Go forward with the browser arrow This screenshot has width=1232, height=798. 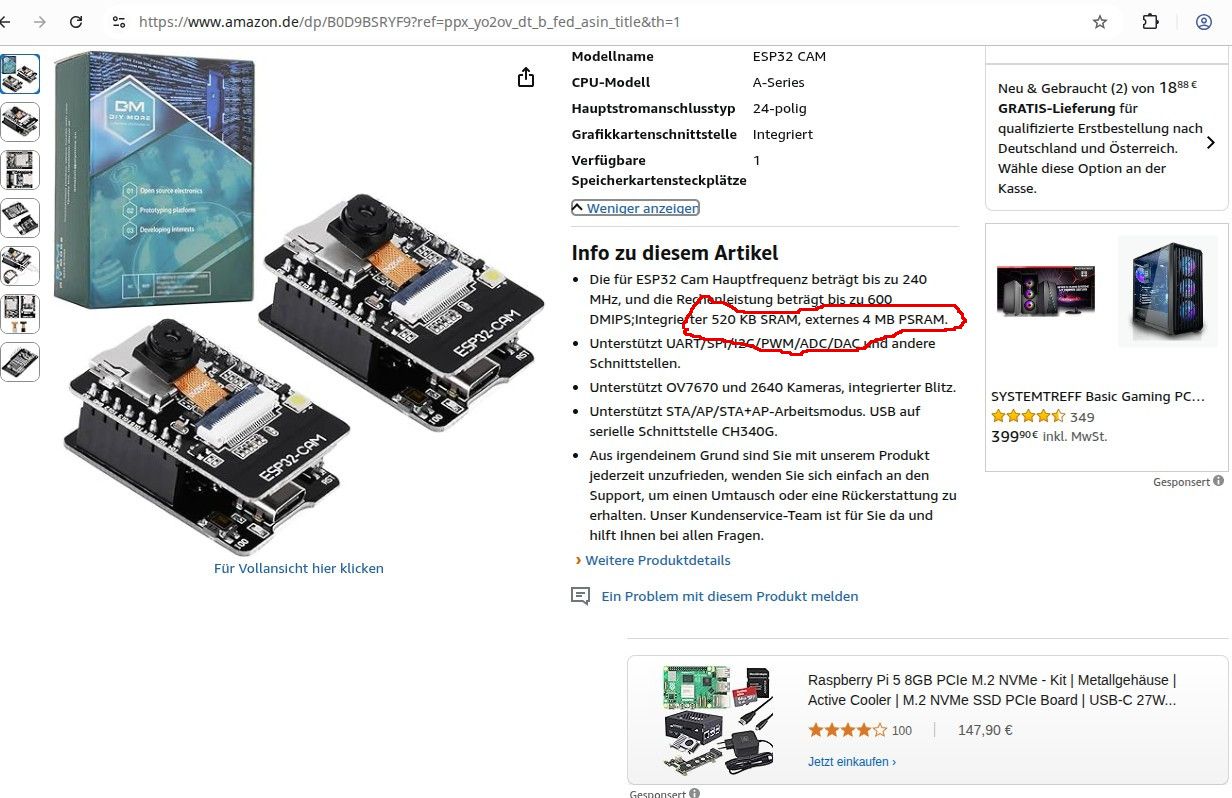pyautogui.click(x=40, y=21)
